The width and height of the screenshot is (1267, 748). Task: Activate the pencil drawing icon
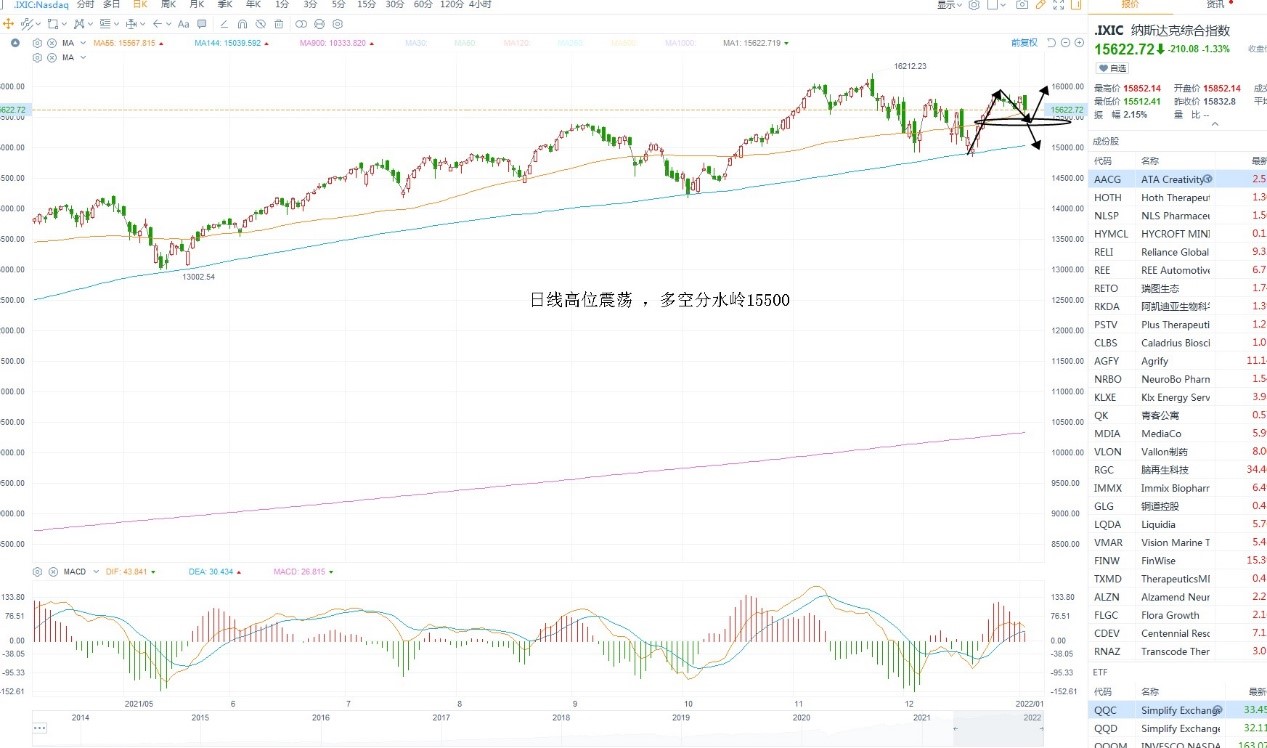click(1040, 5)
